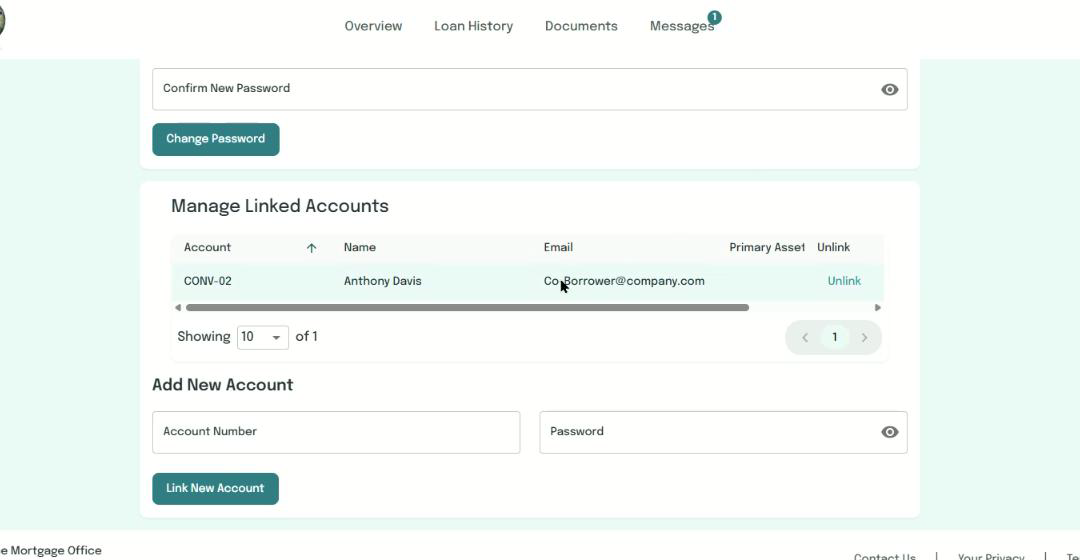Click the Account column sort arrow
The image size is (1080, 560).
[x=311, y=248]
